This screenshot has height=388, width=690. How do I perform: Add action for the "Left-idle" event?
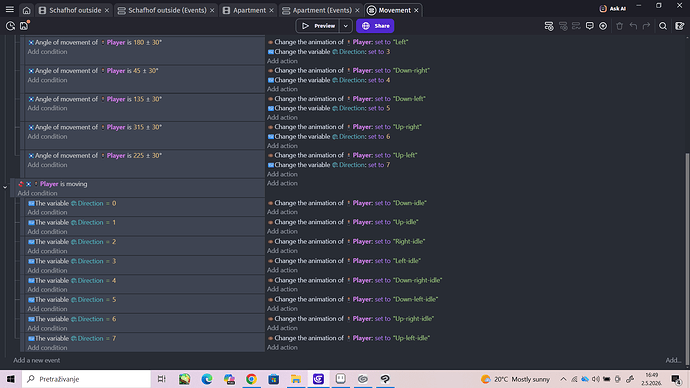pos(282,270)
